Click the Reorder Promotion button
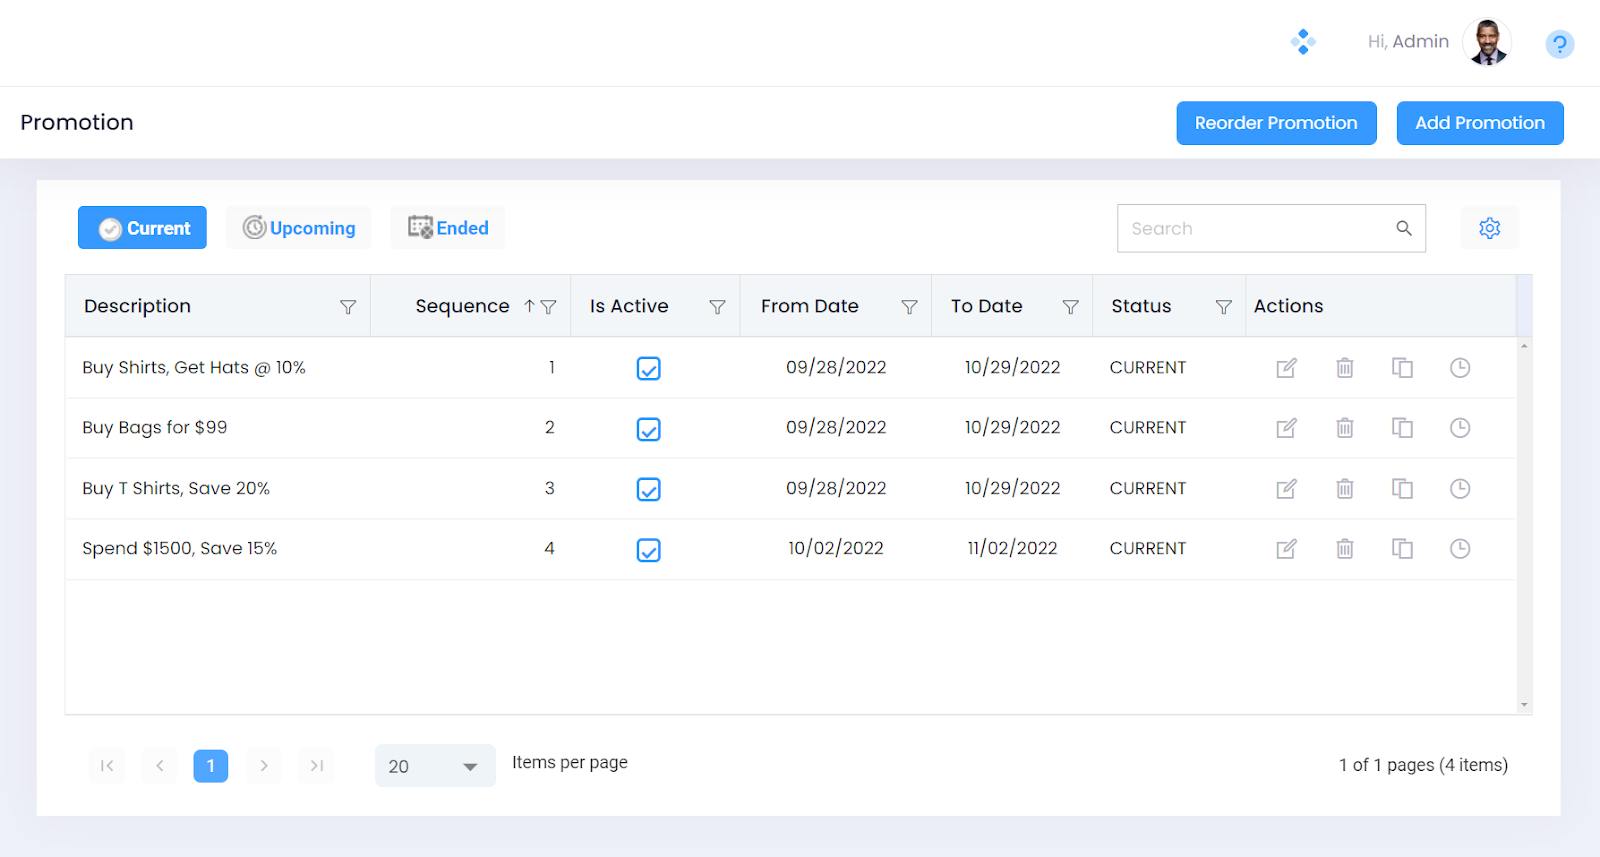The height and width of the screenshot is (857, 1600). (x=1276, y=123)
